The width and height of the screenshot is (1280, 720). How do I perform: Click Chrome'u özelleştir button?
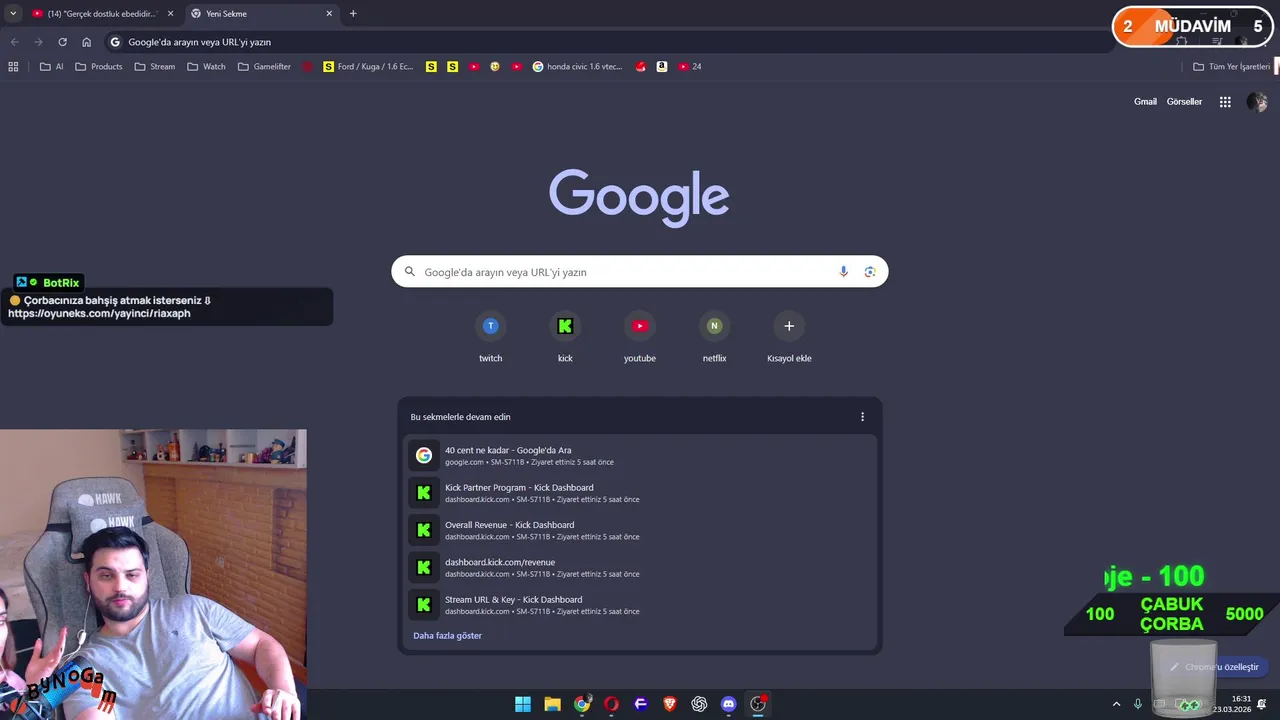coord(1214,667)
